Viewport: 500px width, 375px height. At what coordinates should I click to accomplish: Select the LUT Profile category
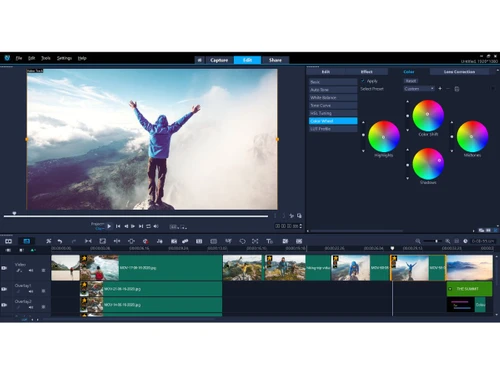333,129
